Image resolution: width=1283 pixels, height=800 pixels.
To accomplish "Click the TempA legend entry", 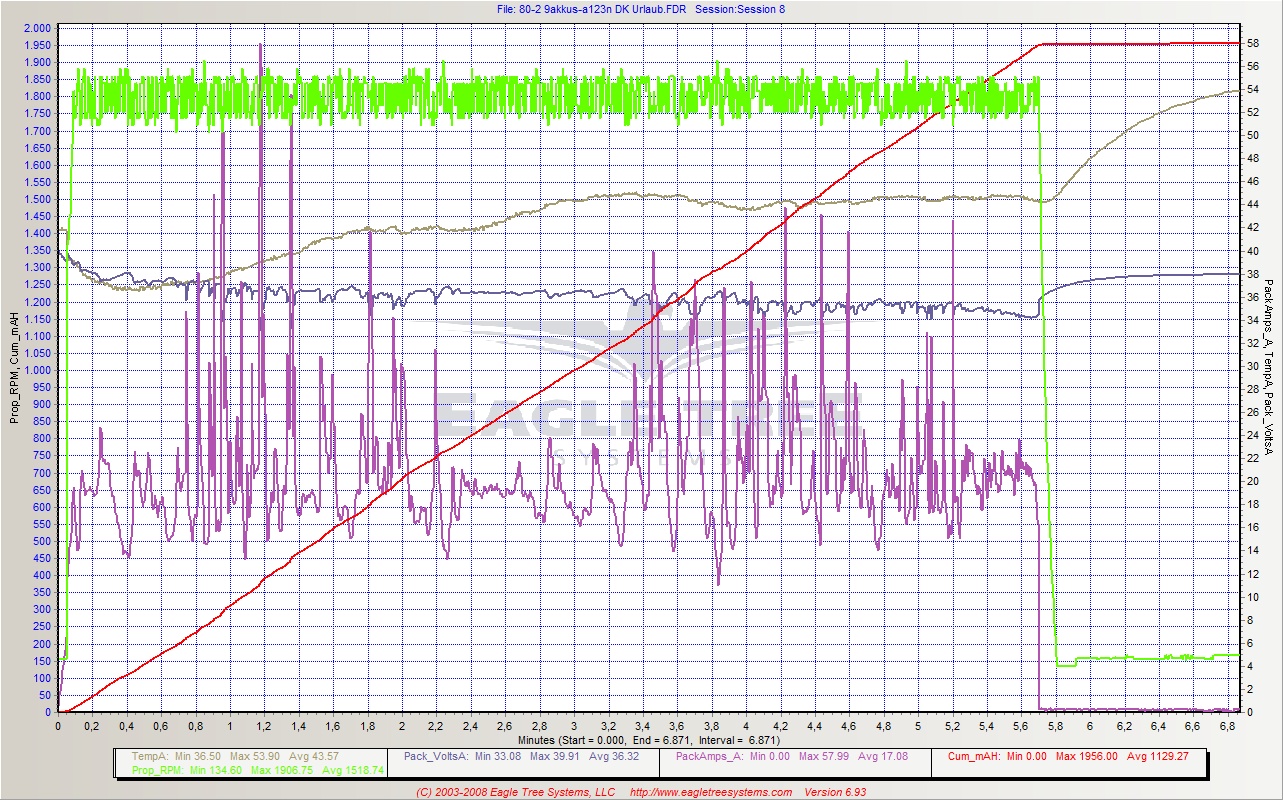I will (x=149, y=756).
